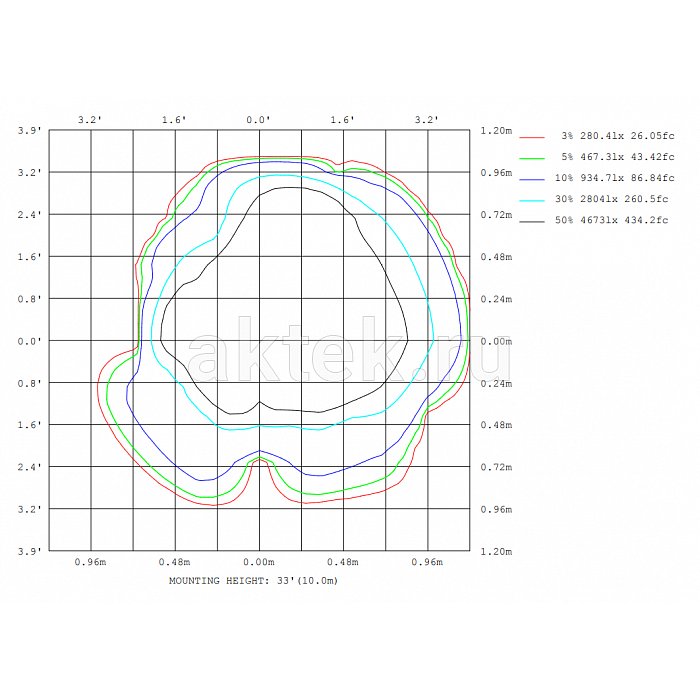
Task: Click the 0.0' label on top axis
Action: (258, 120)
